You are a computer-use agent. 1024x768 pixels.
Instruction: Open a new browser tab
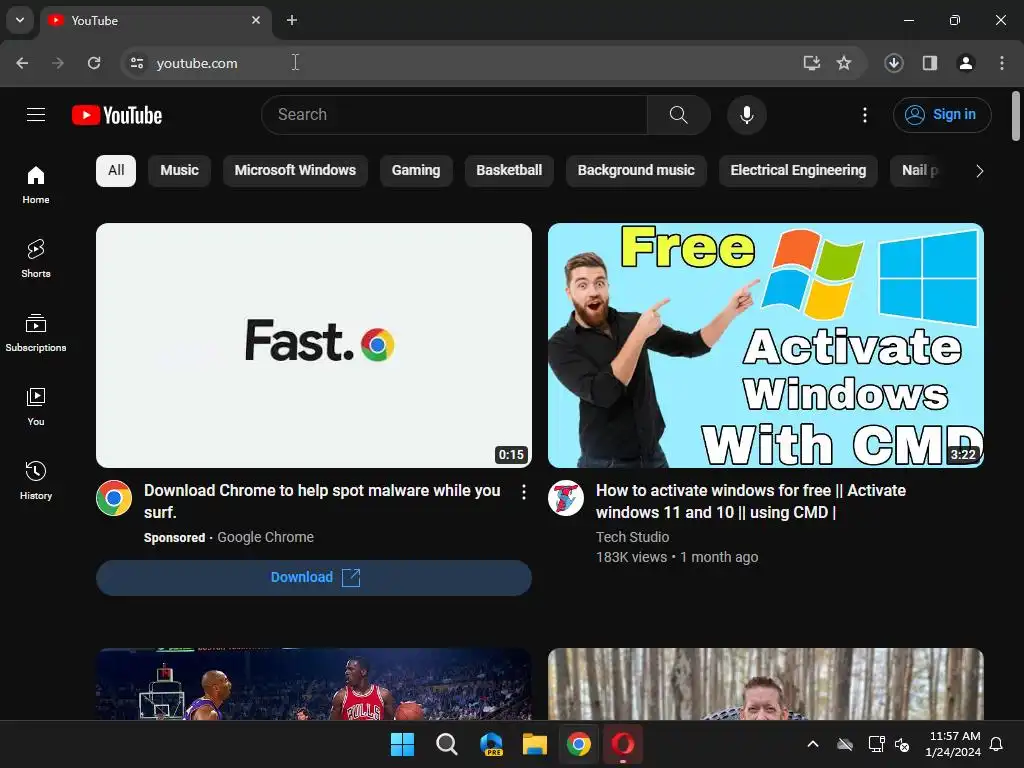(292, 20)
